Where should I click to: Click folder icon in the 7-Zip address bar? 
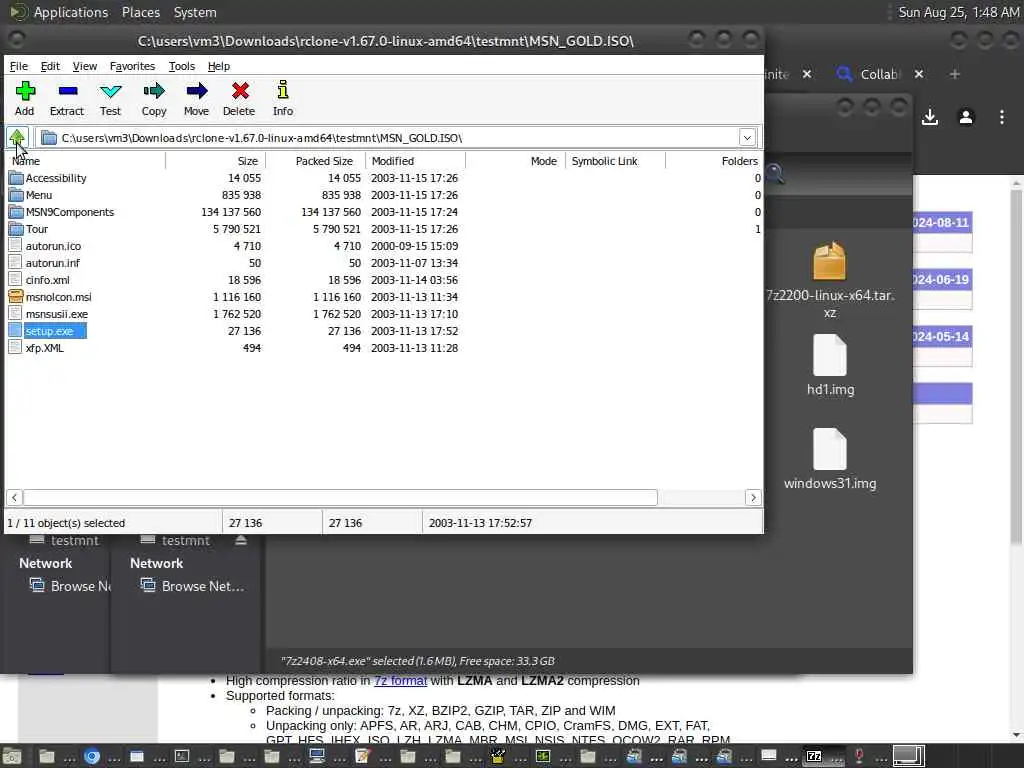(x=48, y=138)
